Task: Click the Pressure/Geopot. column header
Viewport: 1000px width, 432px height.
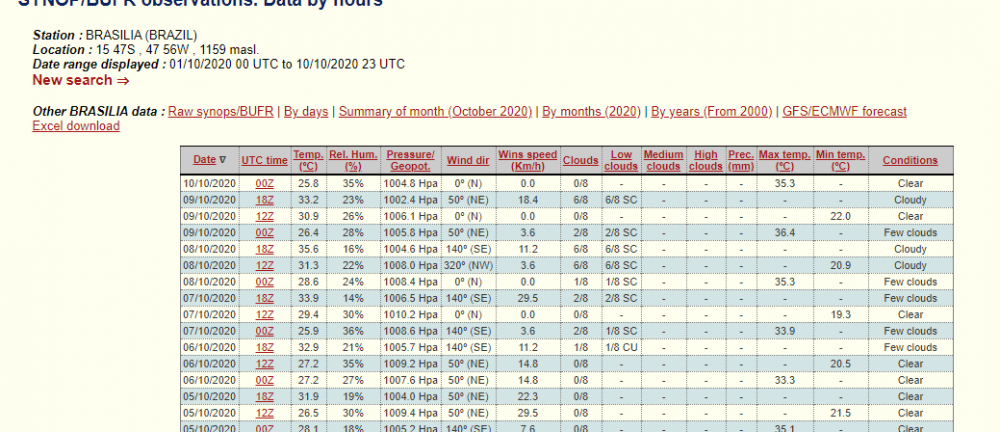Action: (x=410, y=160)
